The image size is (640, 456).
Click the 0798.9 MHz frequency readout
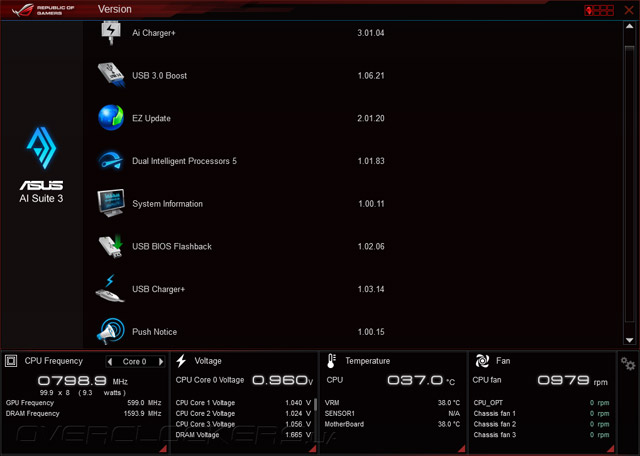tap(83, 381)
